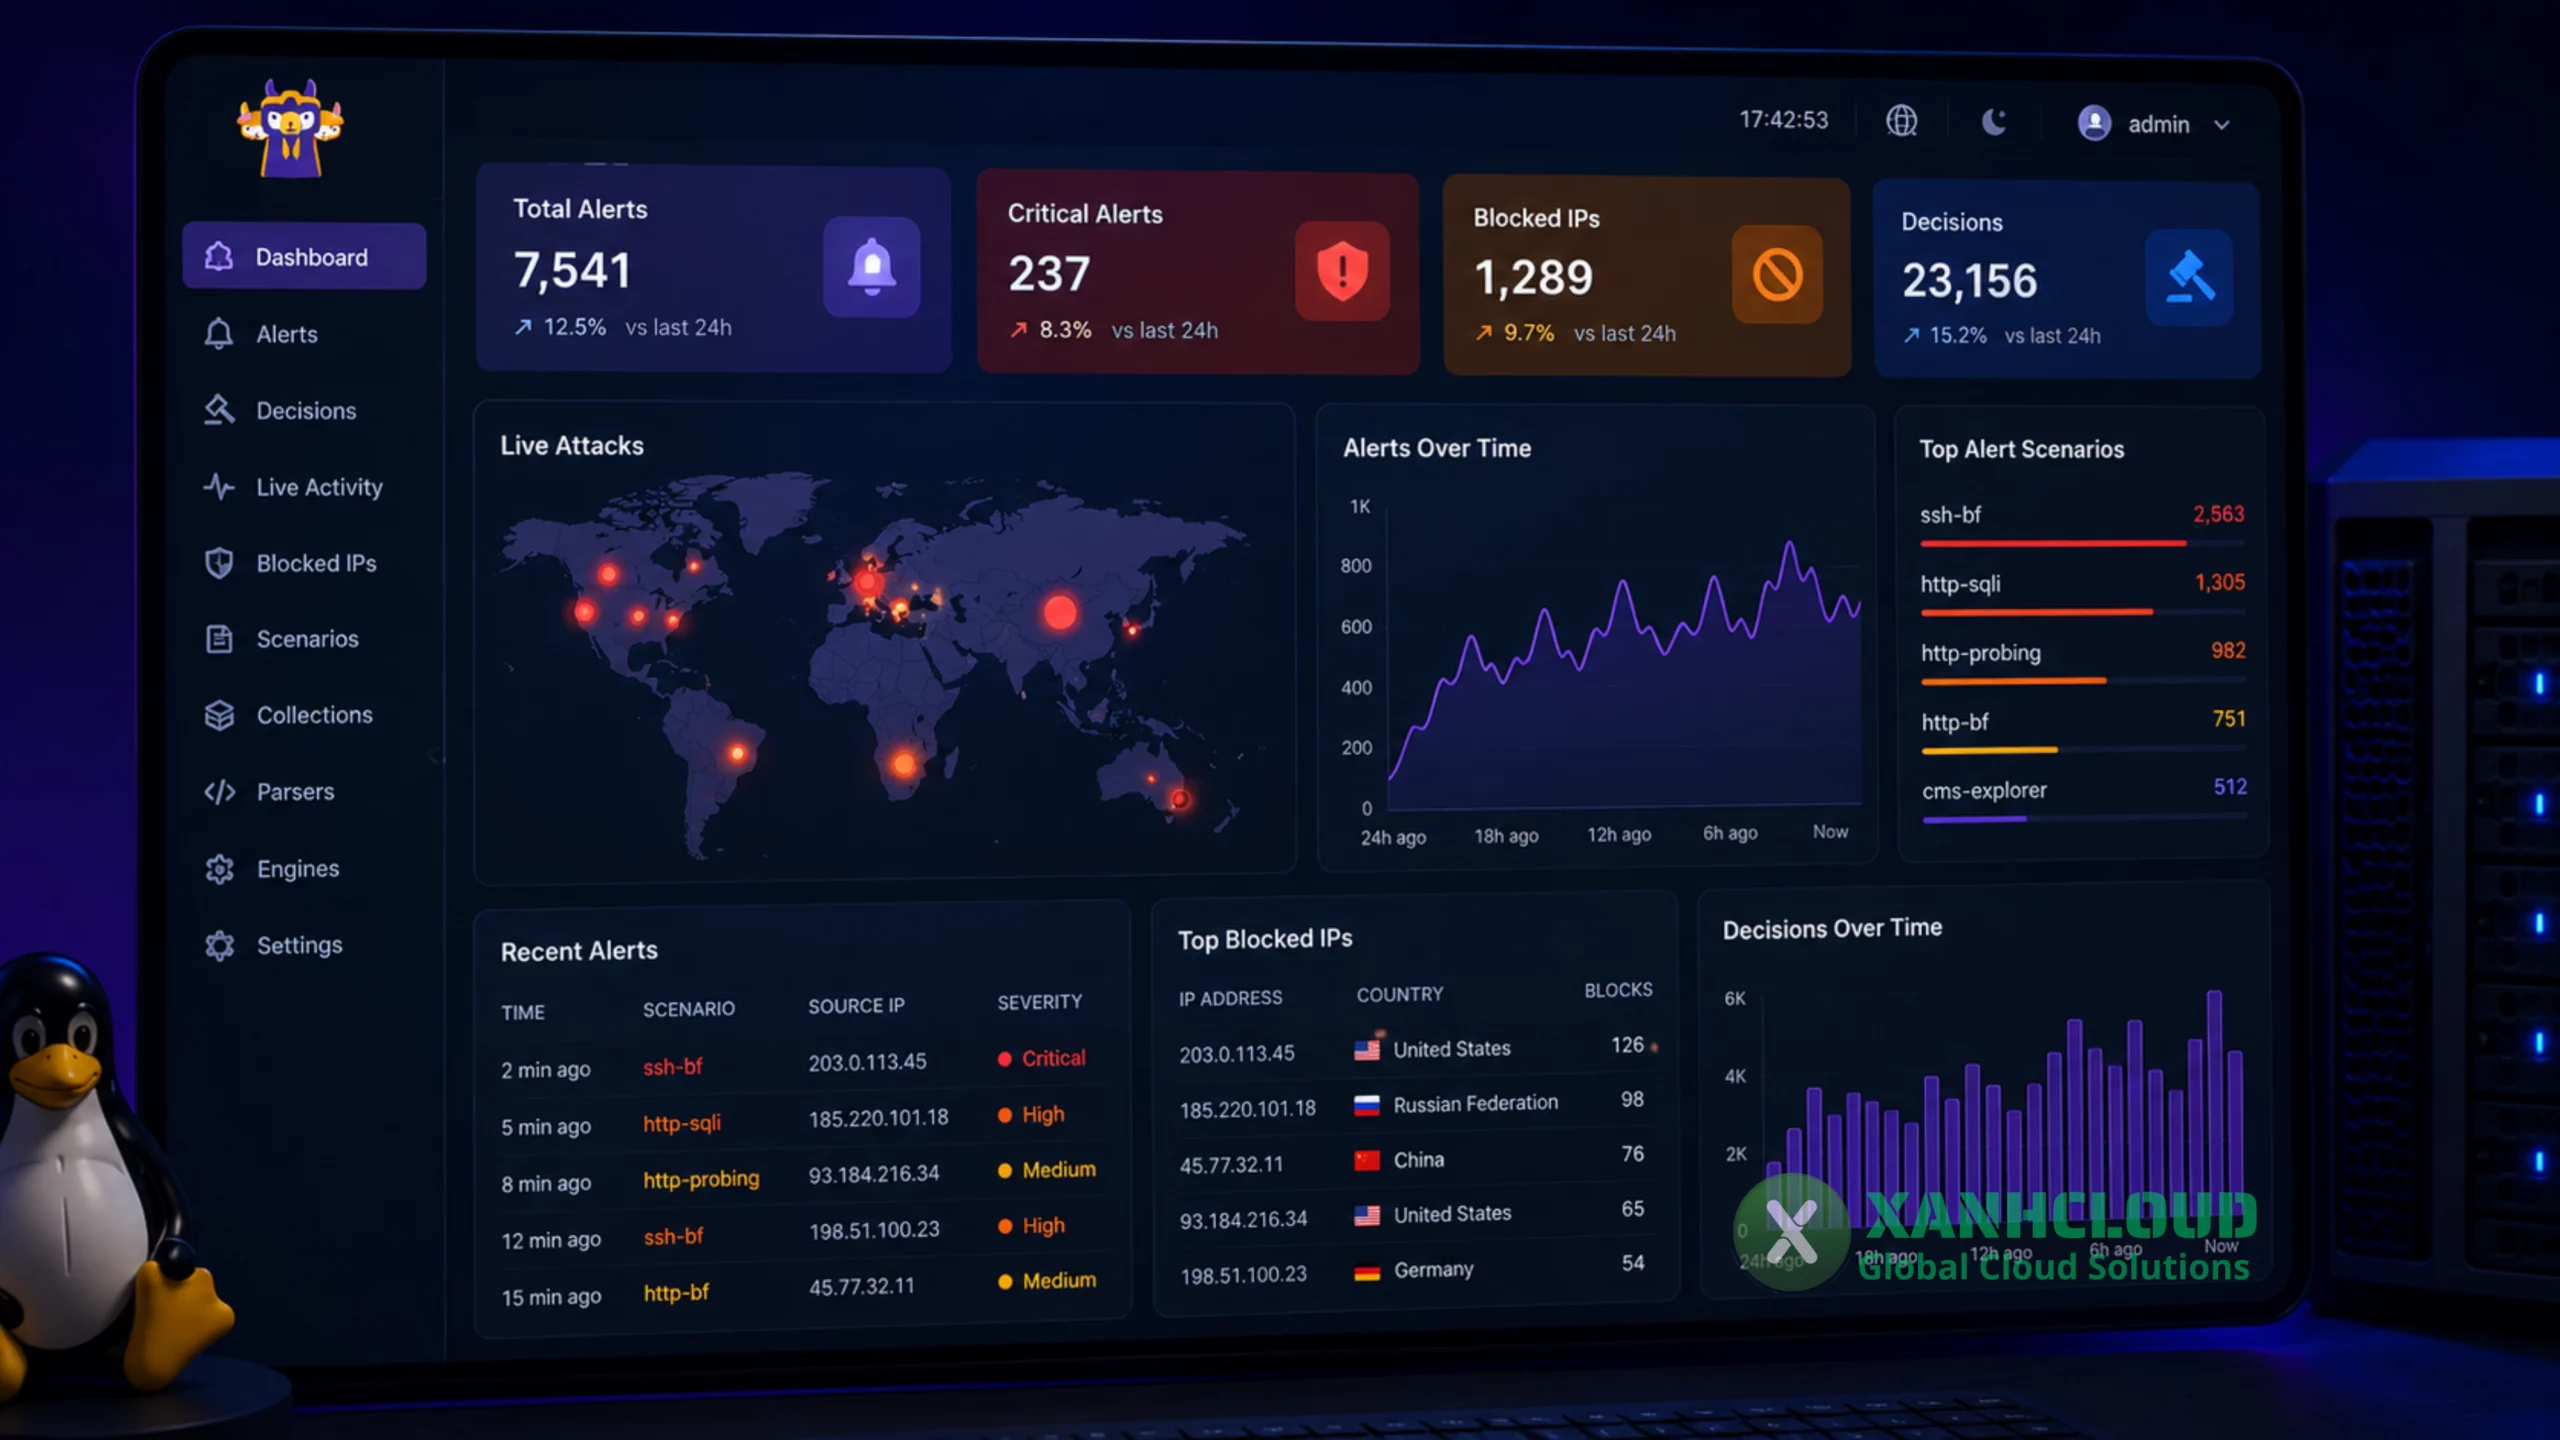
Task: Click the attack hotspot over Brazil
Action: tap(738, 753)
